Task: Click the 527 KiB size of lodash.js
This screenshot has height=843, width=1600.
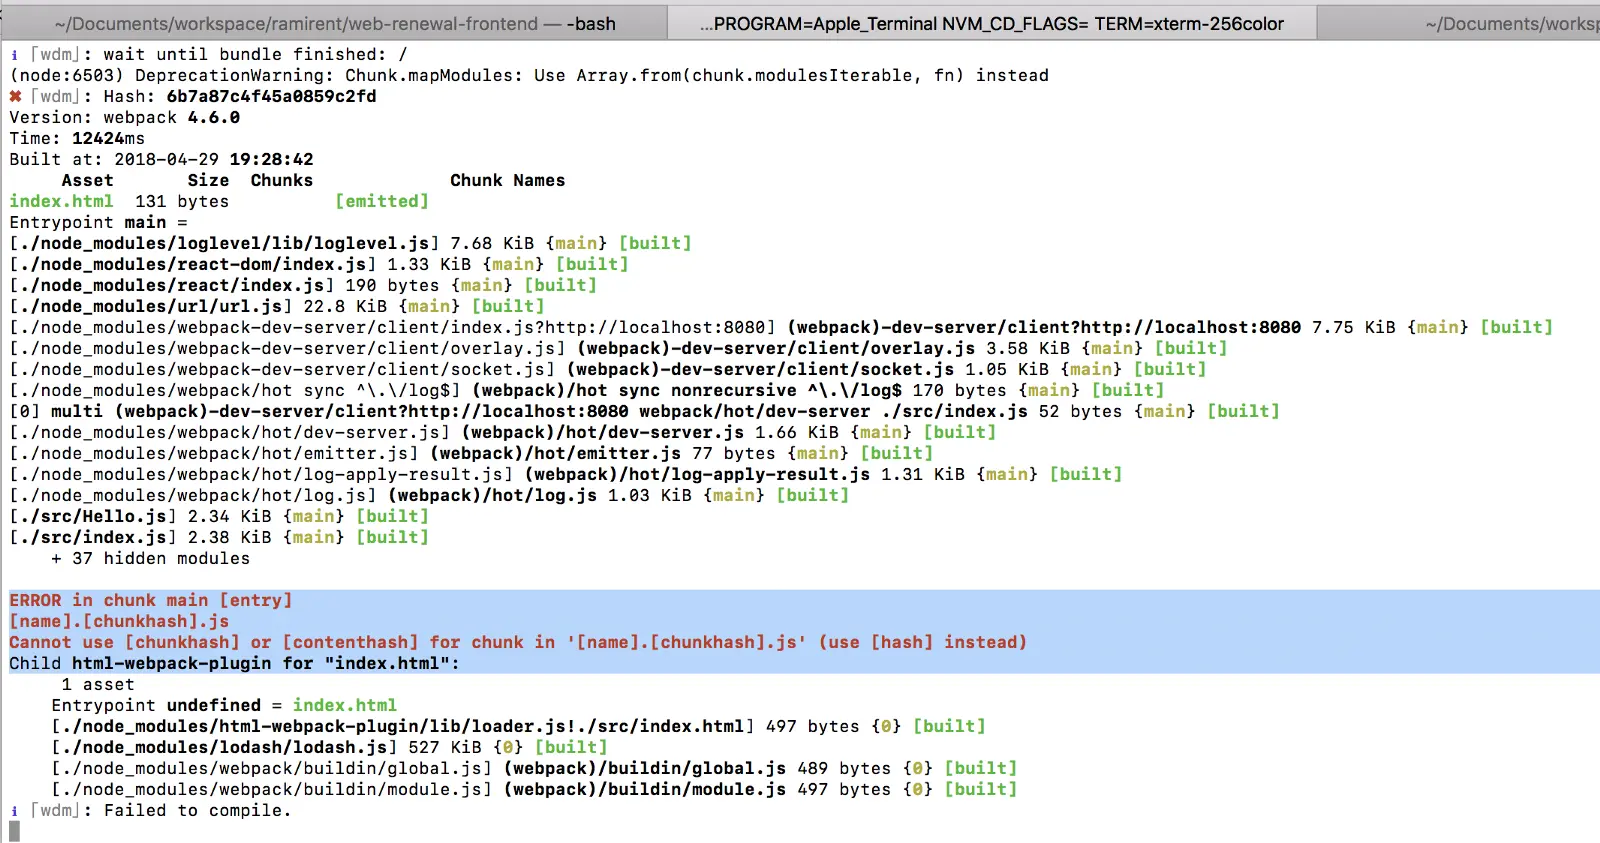Action: click(445, 747)
